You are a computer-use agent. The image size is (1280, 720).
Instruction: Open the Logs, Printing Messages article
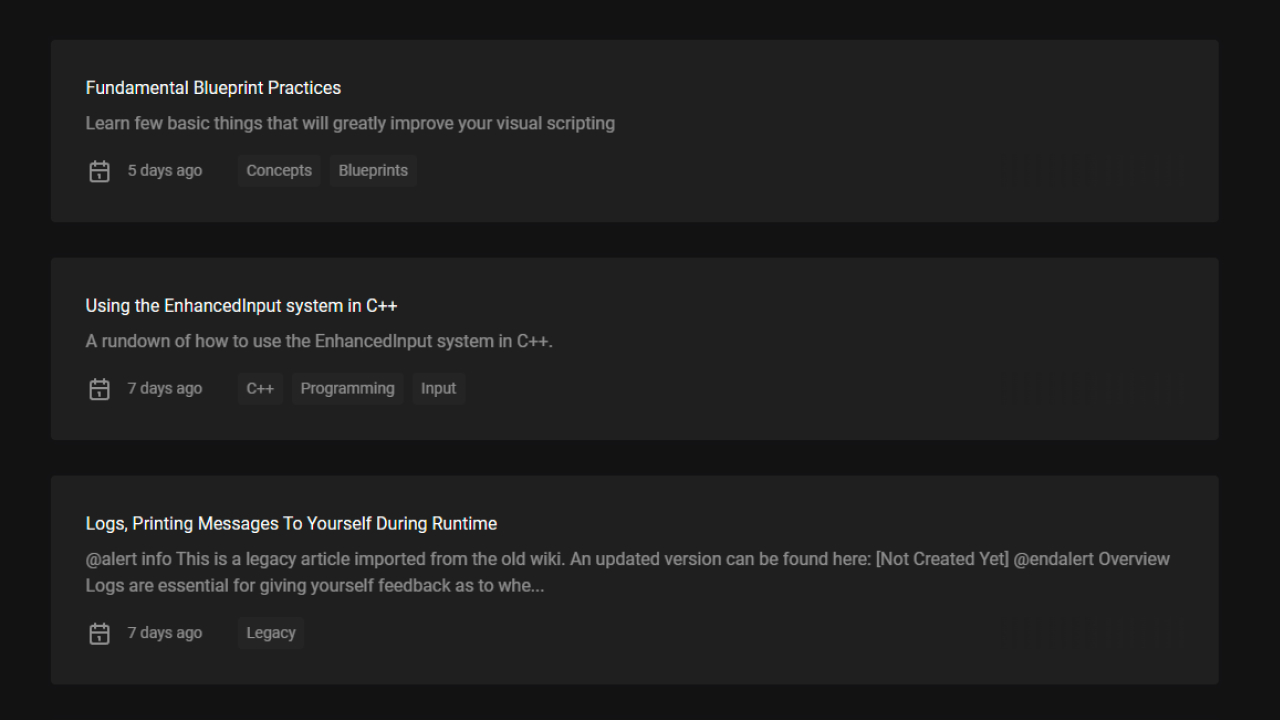pyautogui.click(x=291, y=523)
